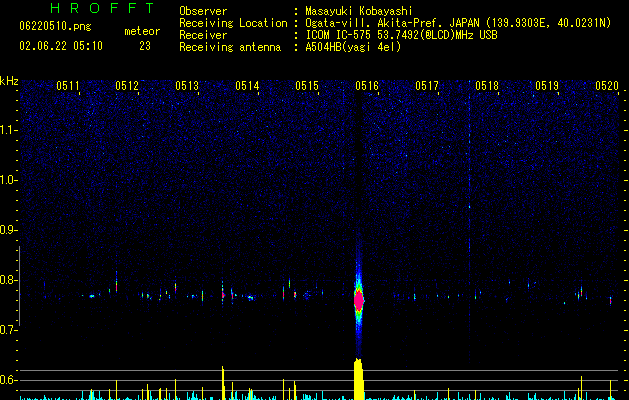Click the 0519 time marker
Screen dimensions: 629x400
547,86
